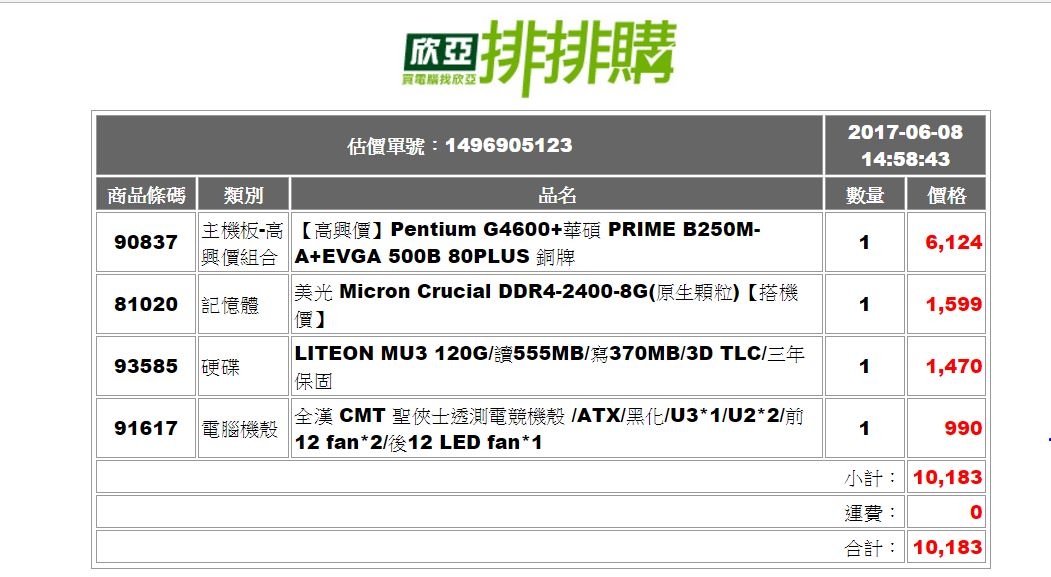
Task: Click the 品名 column header
Action: [x=557, y=194]
